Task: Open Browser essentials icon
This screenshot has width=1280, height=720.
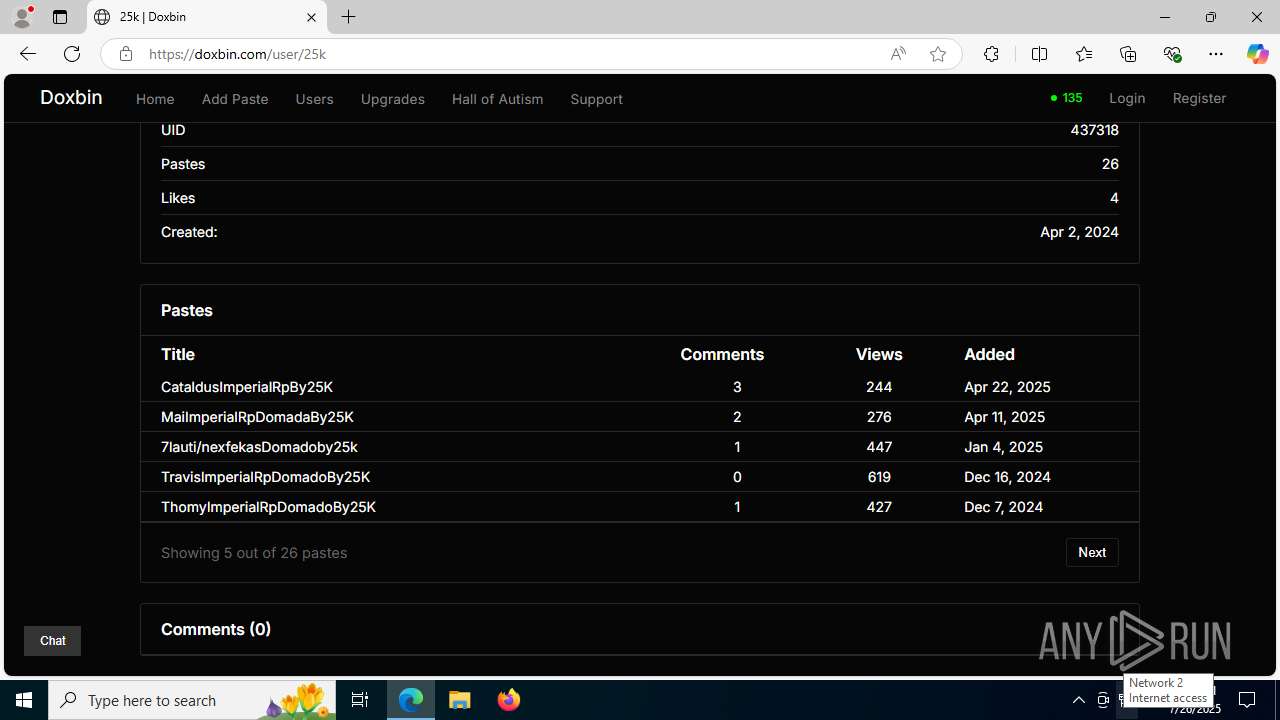Action: point(1172,54)
